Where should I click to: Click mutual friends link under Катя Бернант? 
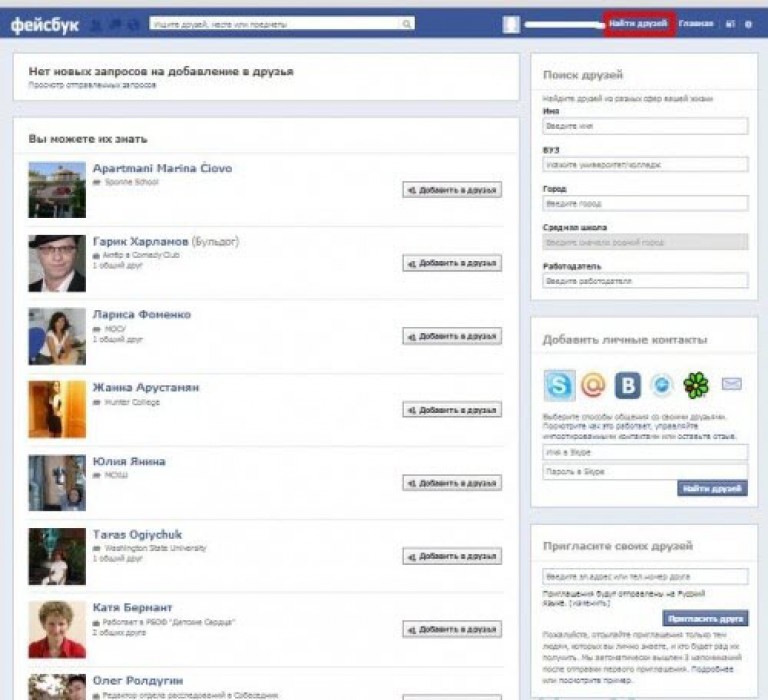[x=119, y=632]
